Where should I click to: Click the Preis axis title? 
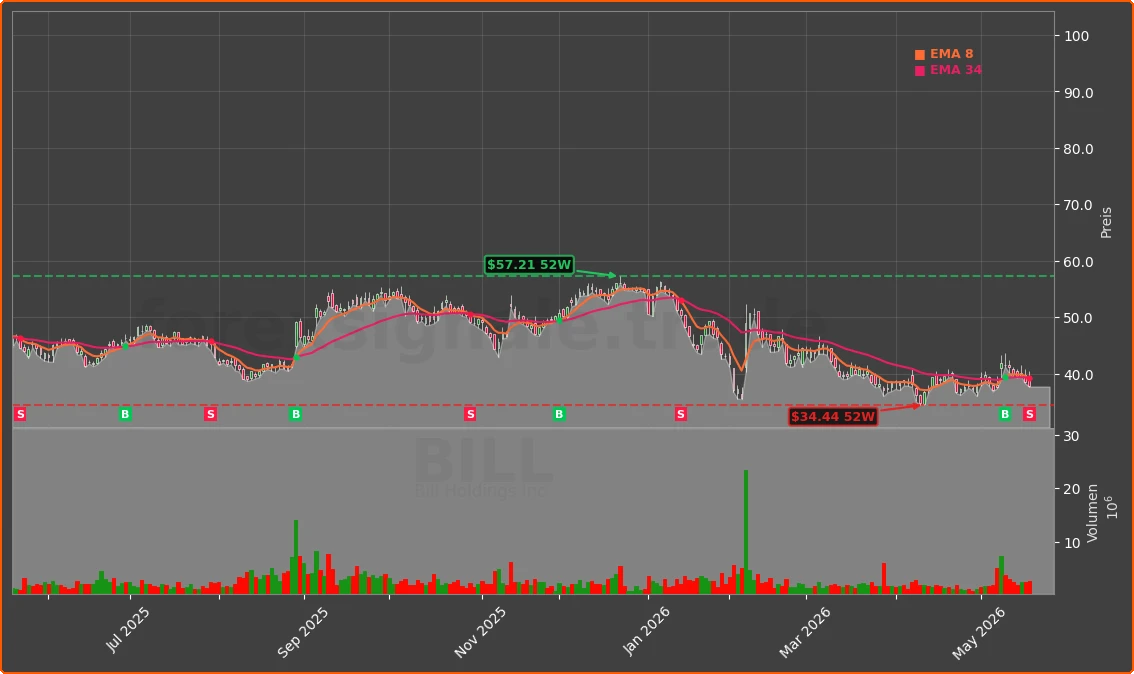point(1106,223)
